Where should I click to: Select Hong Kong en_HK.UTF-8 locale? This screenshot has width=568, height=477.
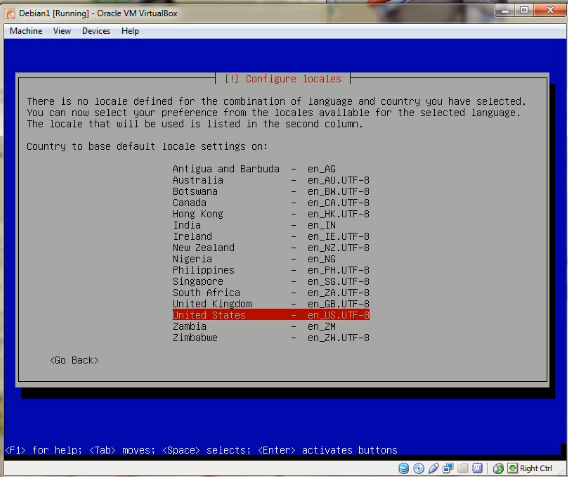pos(271,214)
